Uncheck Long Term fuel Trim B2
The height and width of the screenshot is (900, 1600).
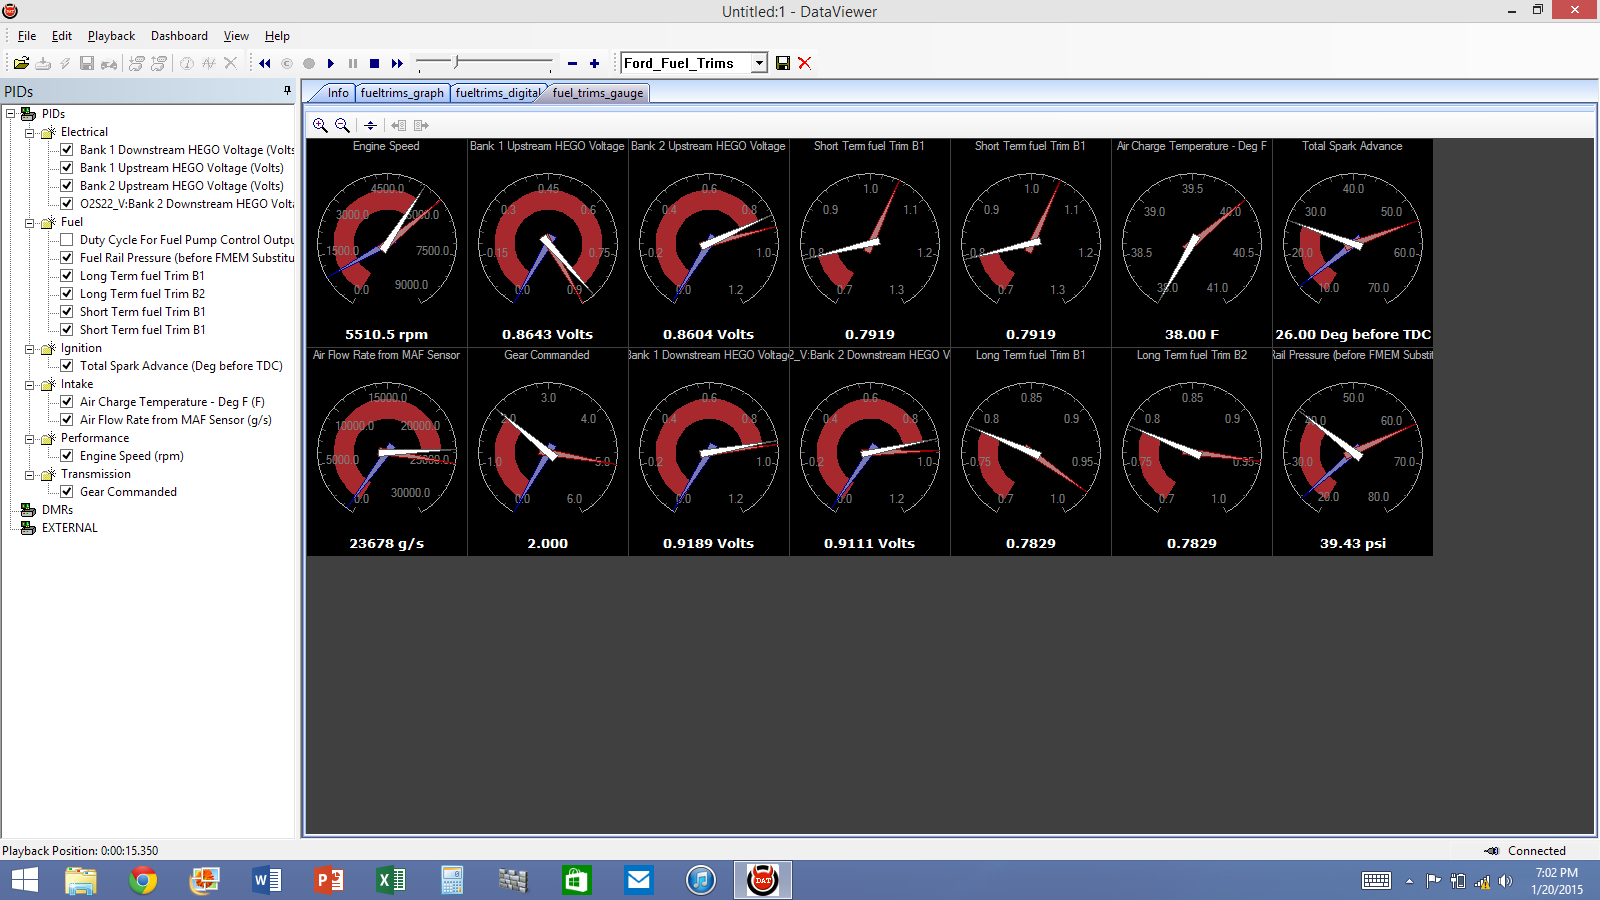pyautogui.click(x=66, y=294)
